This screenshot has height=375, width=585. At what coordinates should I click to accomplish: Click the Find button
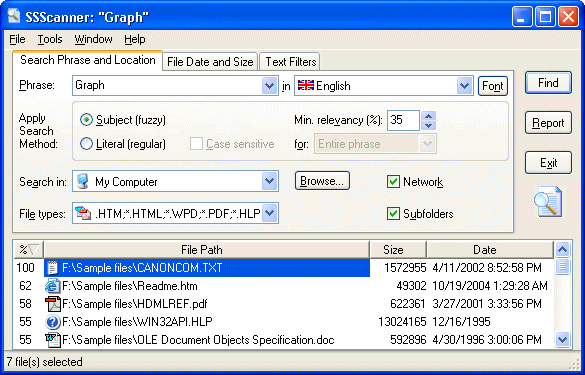[548, 83]
